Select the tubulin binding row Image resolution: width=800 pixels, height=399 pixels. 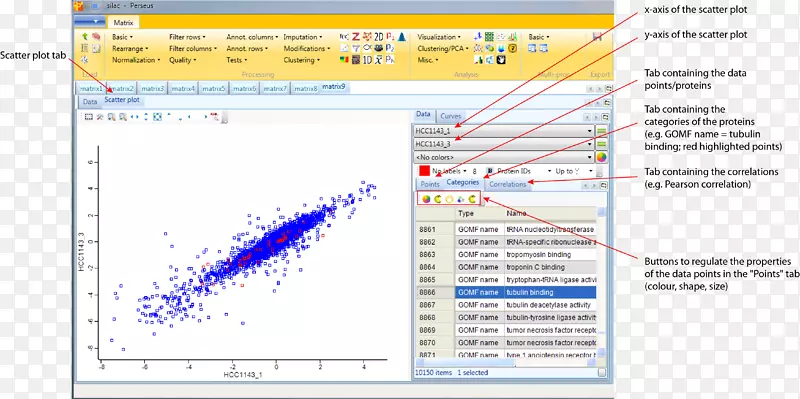510,292
